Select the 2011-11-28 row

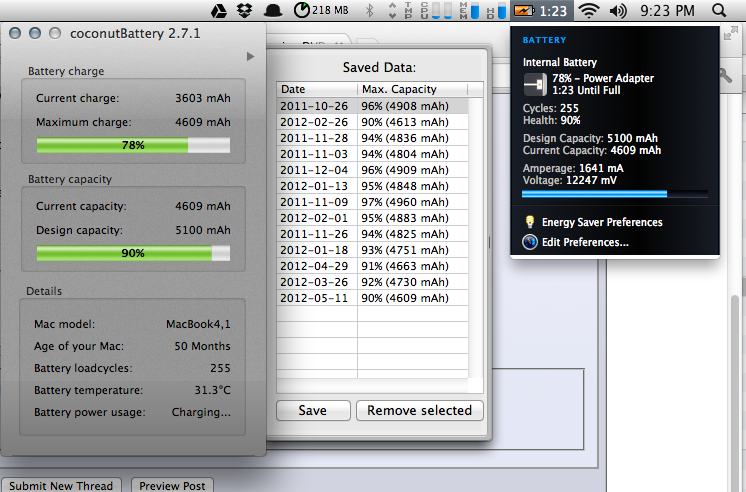[373, 138]
